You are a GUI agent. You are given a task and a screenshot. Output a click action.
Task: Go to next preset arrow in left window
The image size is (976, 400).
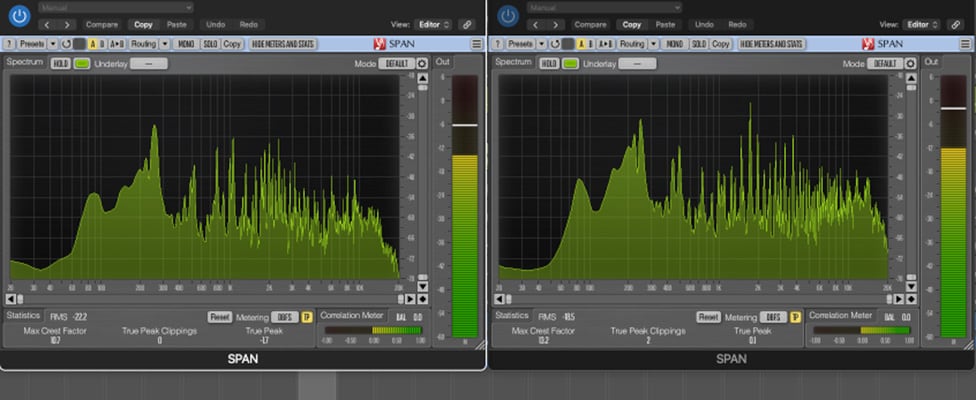click(67, 25)
